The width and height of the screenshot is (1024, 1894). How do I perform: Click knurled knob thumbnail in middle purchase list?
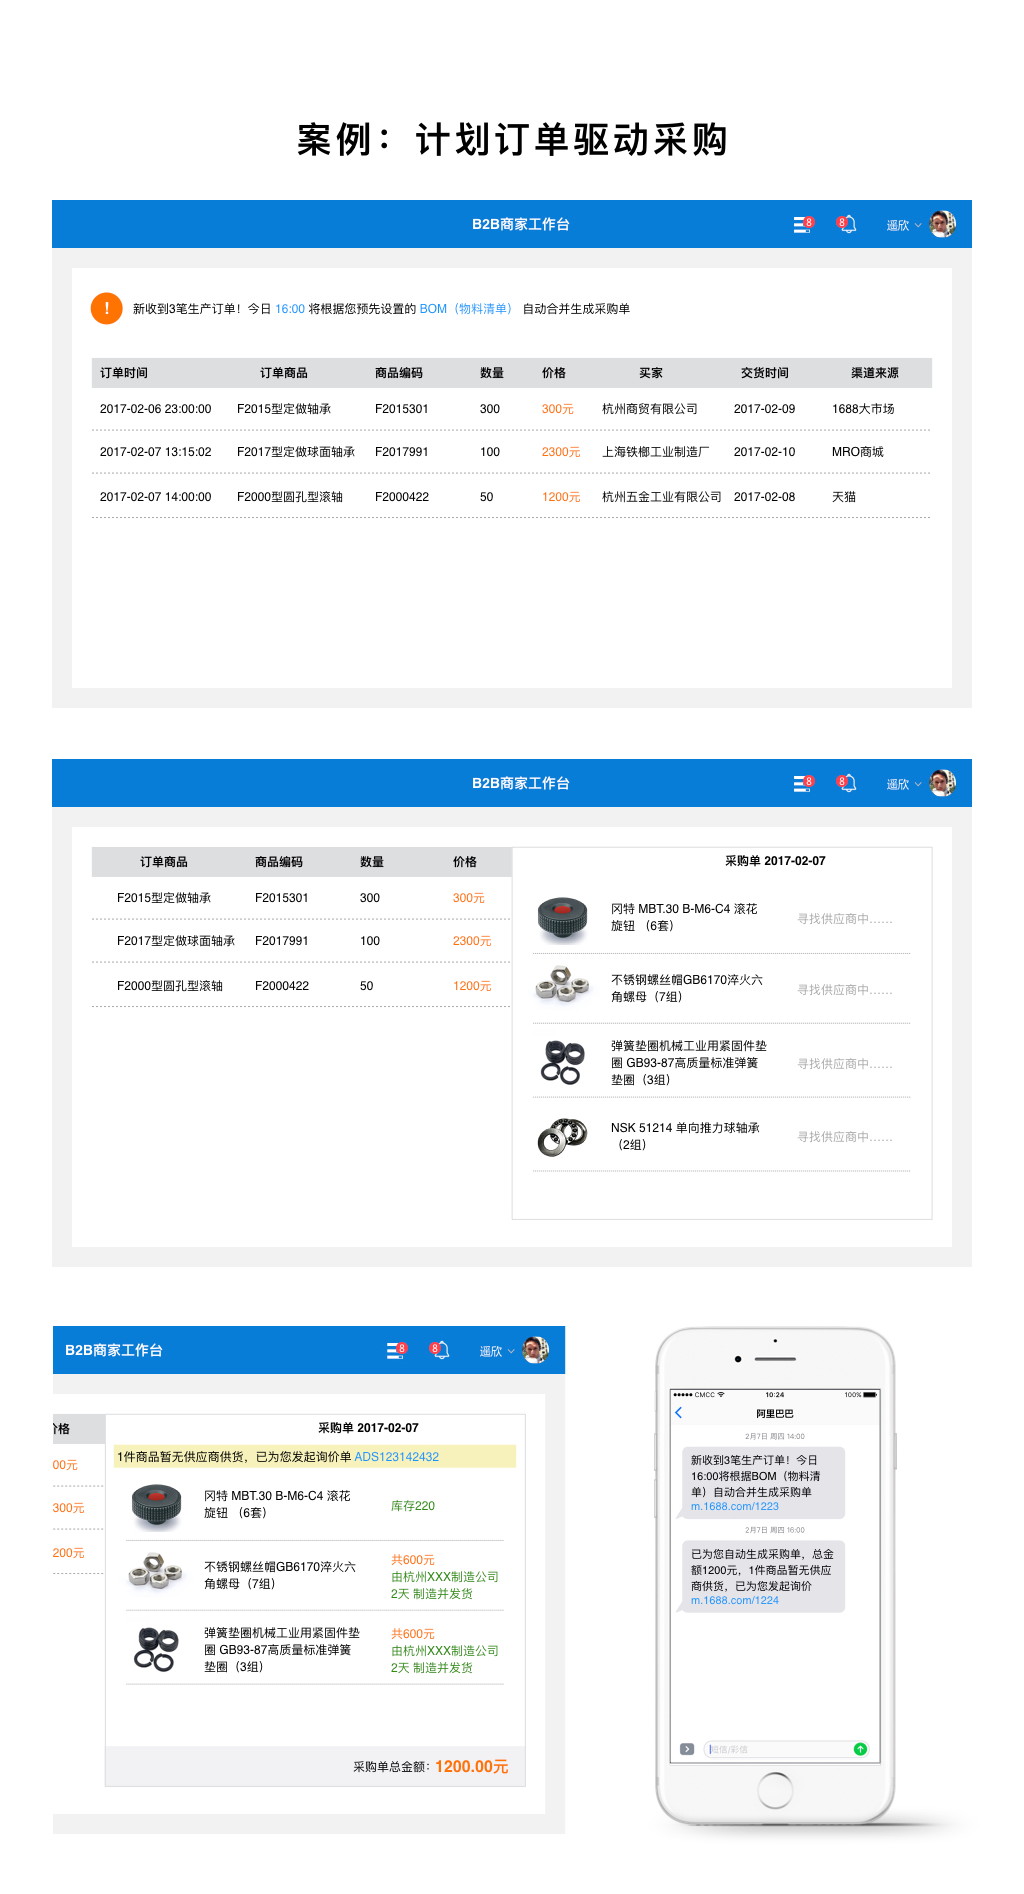click(562, 918)
